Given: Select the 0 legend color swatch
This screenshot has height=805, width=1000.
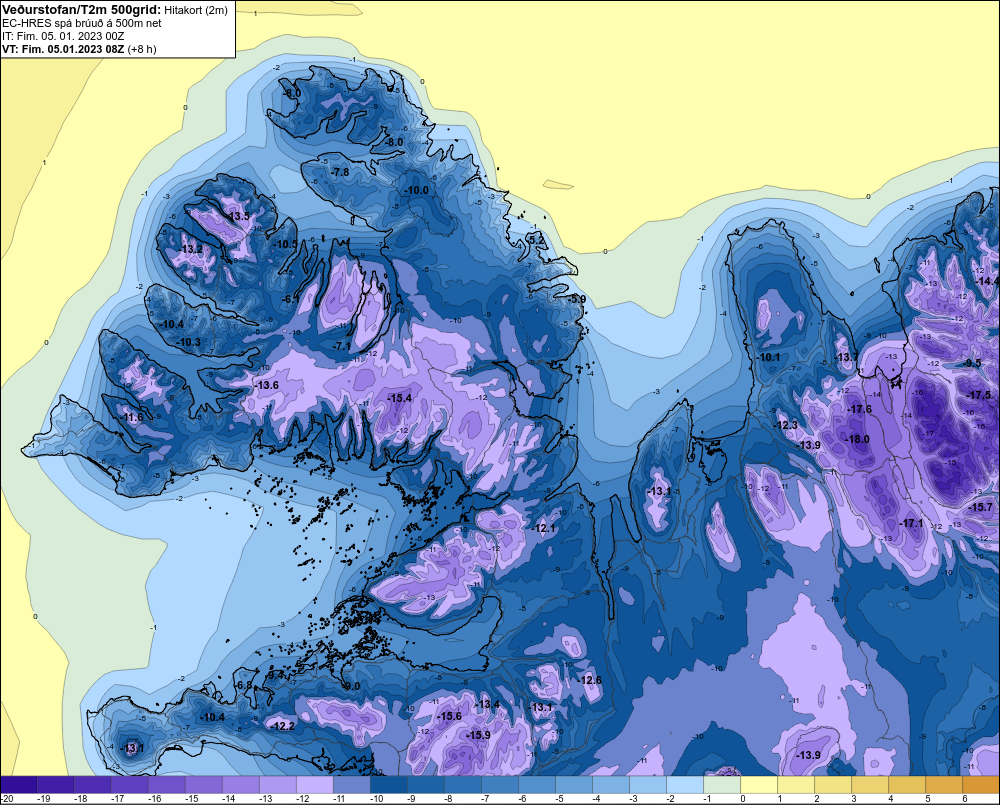Looking at the screenshot, I should click(759, 785).
